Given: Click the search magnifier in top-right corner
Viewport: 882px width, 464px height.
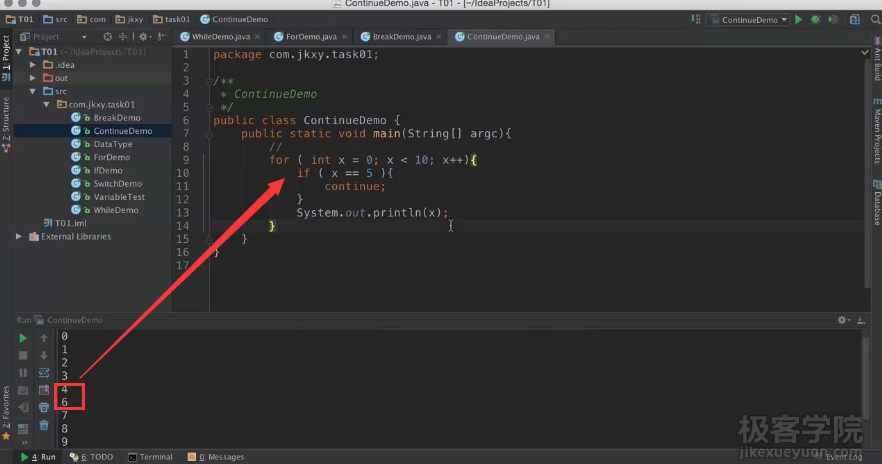Looking at the screenshot, I should tap(873, 19).
